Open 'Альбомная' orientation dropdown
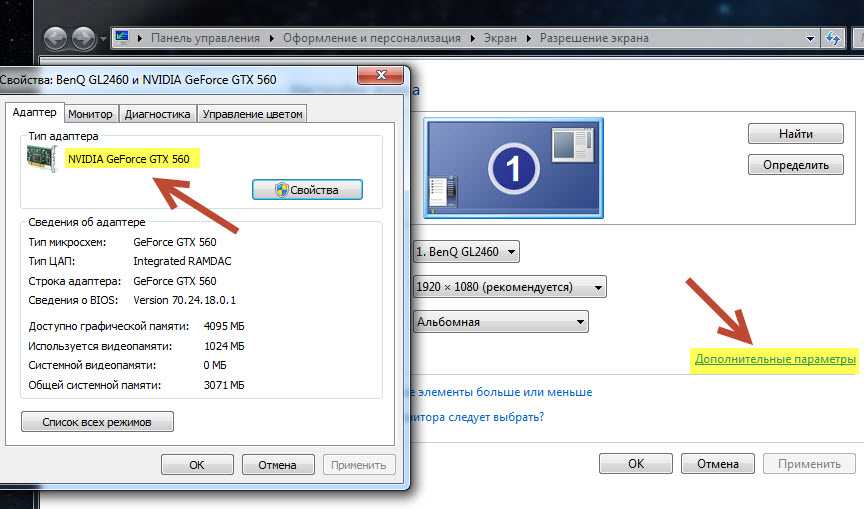Image resolution: width=864 pixels, height=509 pixels. 500,322
